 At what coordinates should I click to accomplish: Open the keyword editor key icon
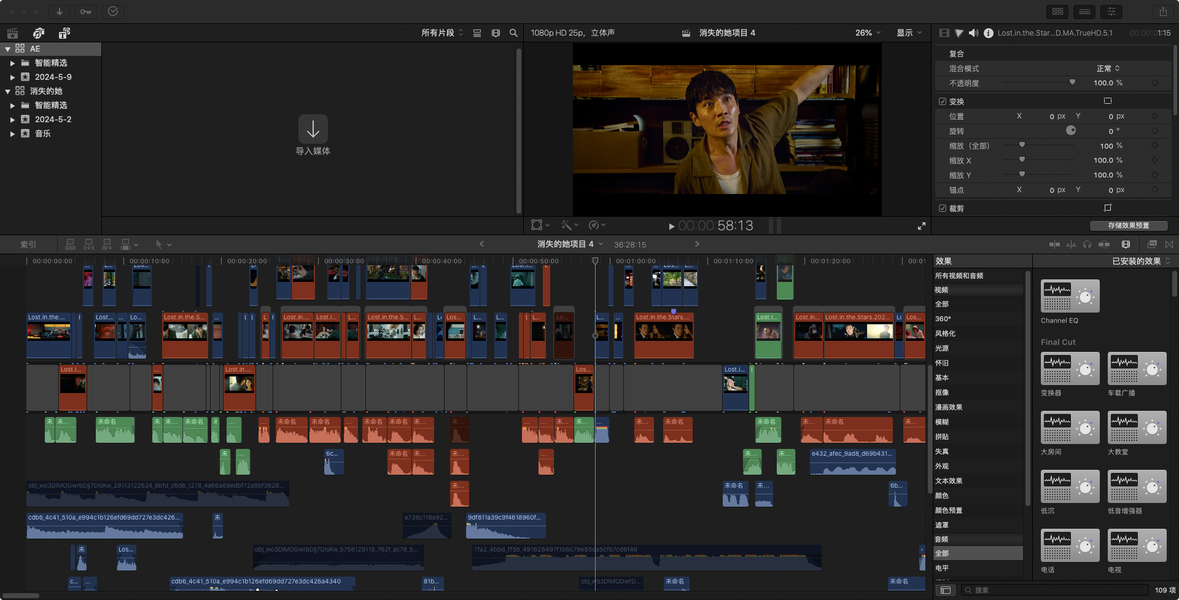pos(86,11)
